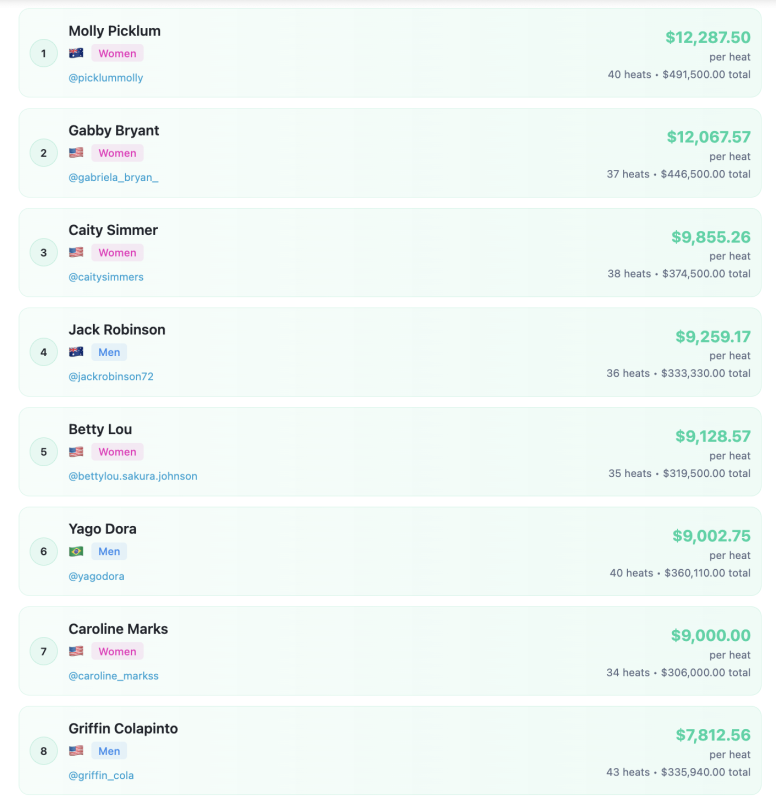Select the Griffin Colapinto name heading
The width and height of the screenshot is (776, 800).
pos(123,728)
